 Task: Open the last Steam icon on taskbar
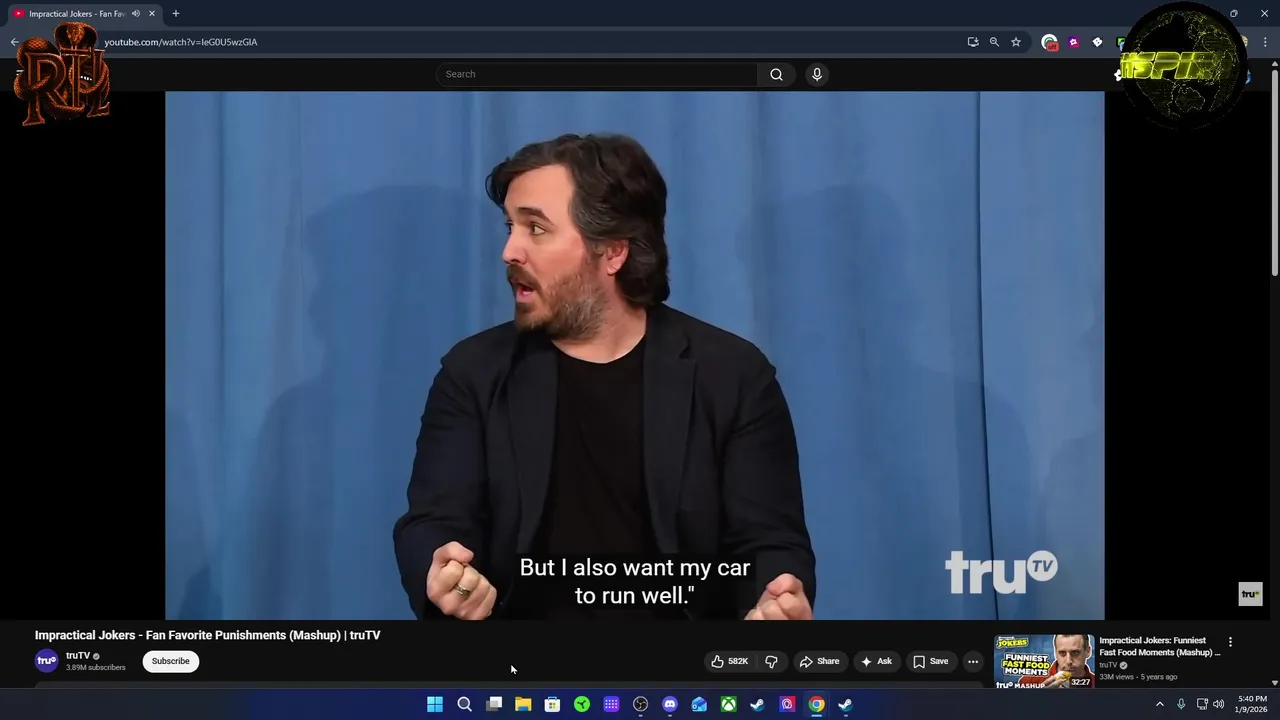(846, 705)
